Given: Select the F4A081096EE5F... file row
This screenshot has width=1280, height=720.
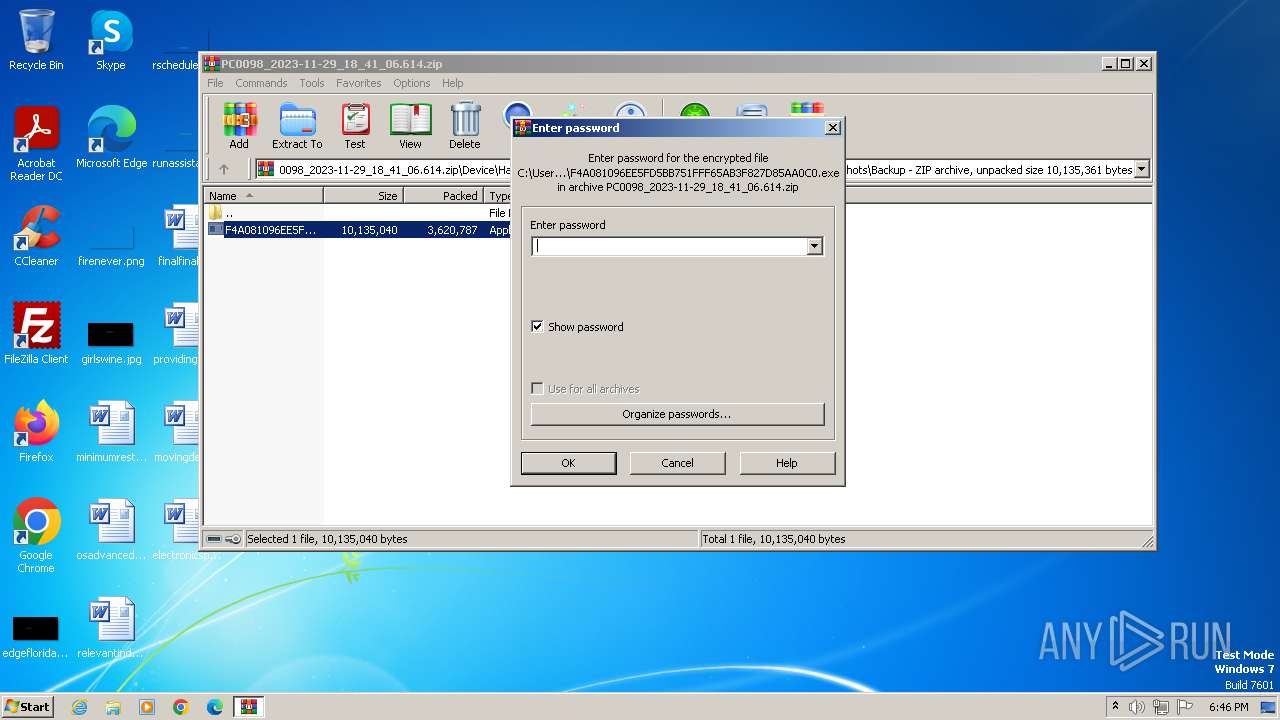Looking at the screenshot, I should (357, 230).
